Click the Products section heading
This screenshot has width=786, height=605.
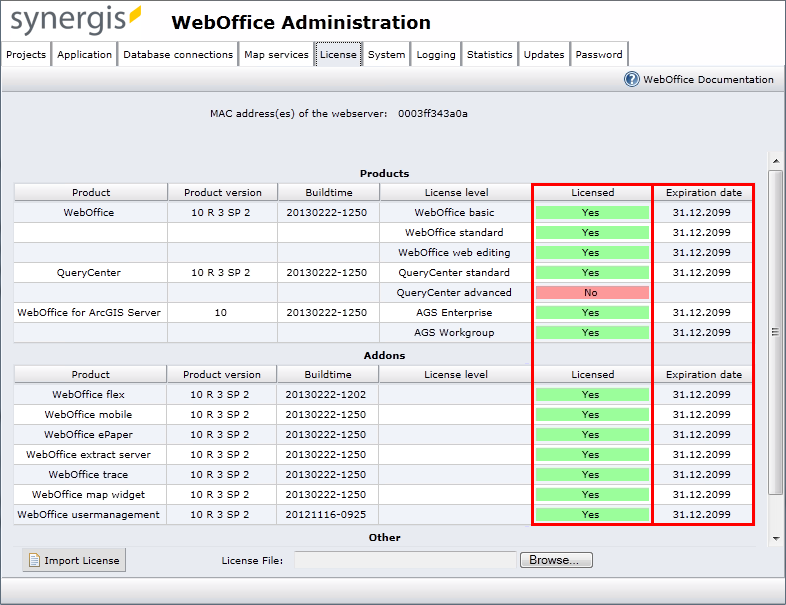(x=384, y=173)
